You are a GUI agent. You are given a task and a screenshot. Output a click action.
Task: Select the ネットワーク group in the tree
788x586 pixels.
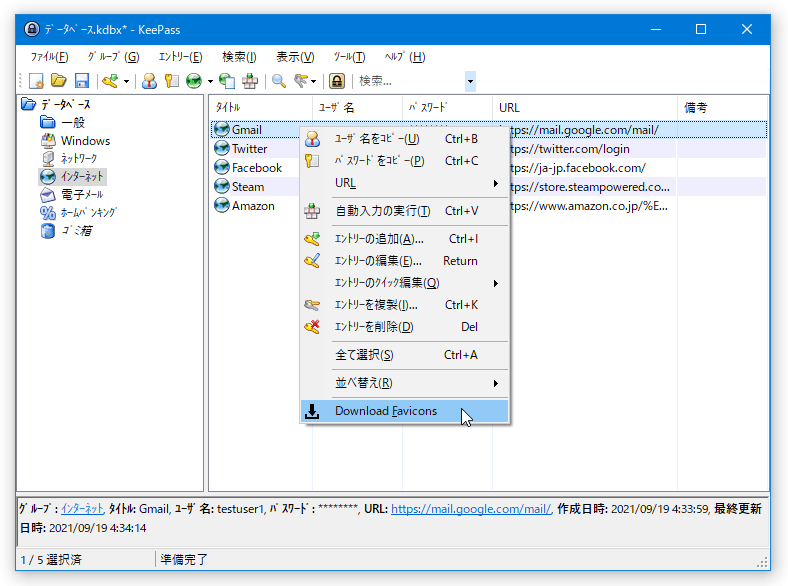[79, 159]
